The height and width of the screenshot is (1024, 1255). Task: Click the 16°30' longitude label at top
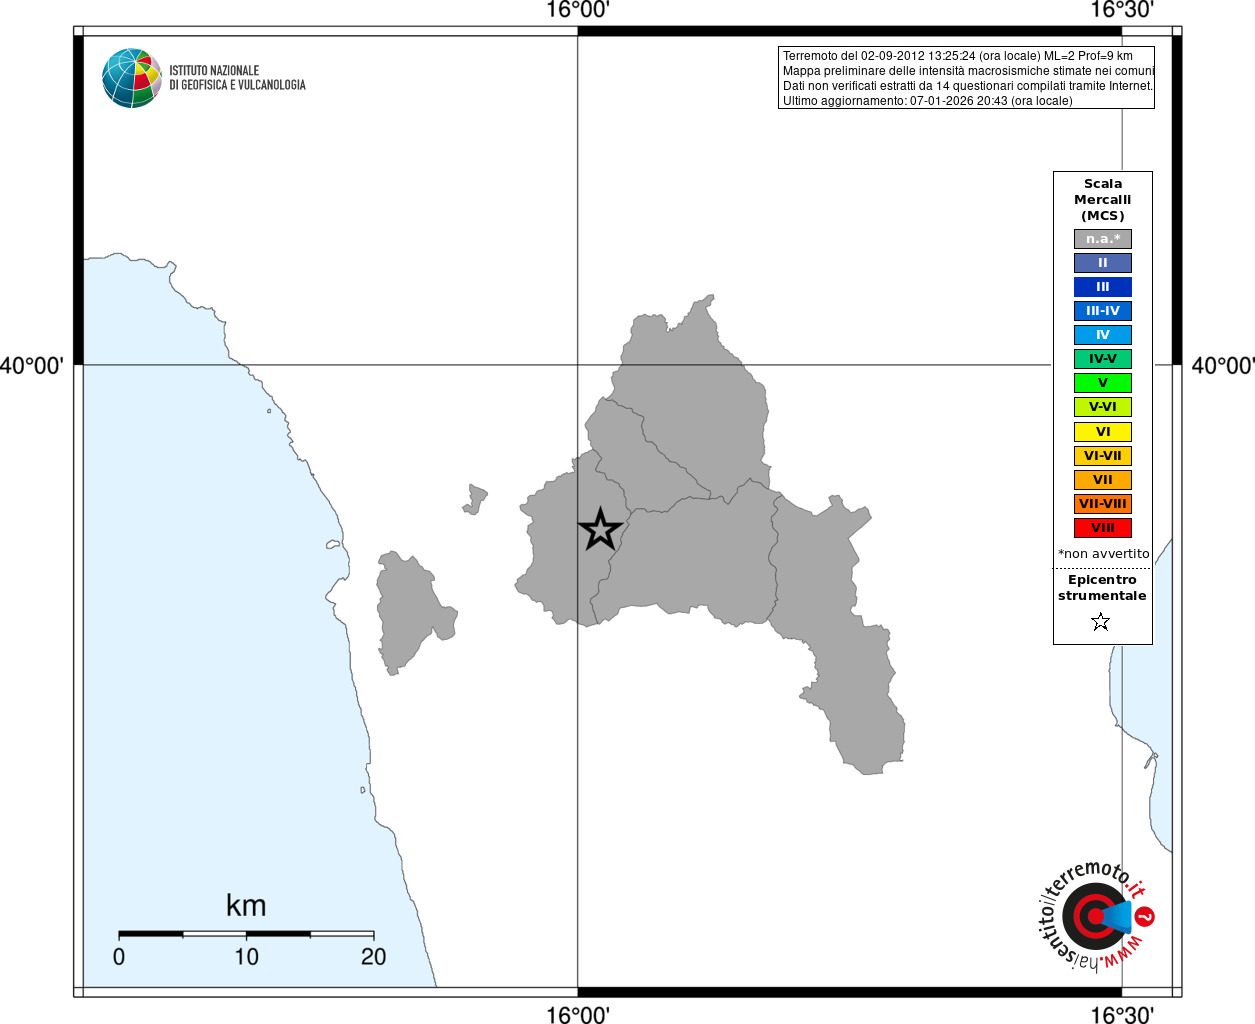[x=1121, y=10]
